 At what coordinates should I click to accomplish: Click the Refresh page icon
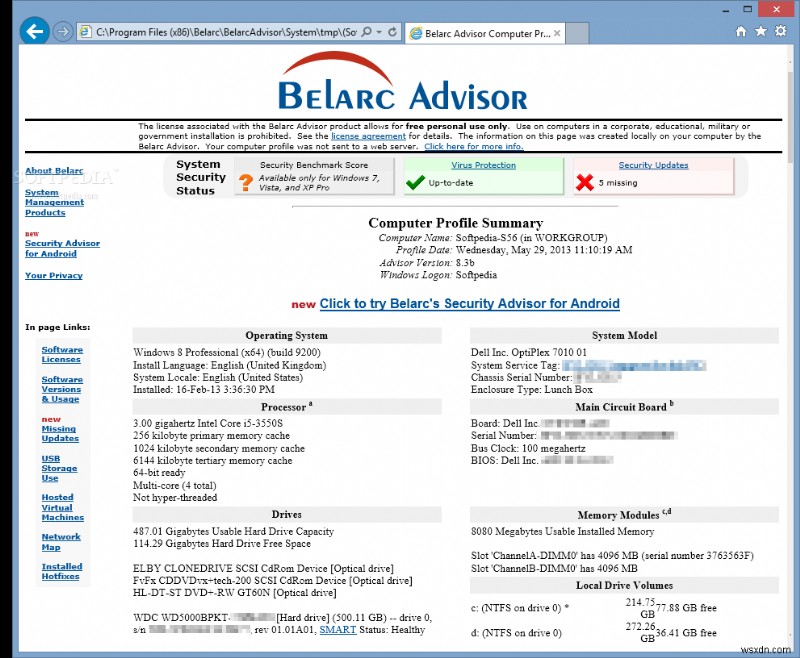tap(392, 32)
